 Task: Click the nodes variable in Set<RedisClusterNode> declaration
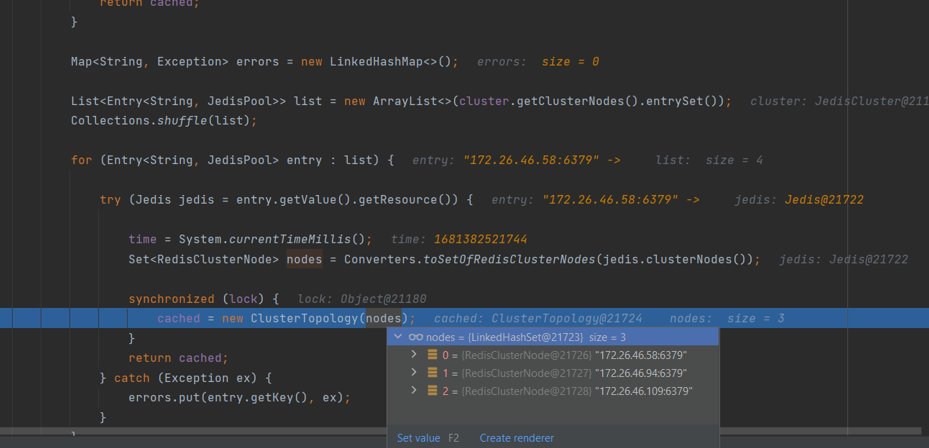click(x=305, y=259)
